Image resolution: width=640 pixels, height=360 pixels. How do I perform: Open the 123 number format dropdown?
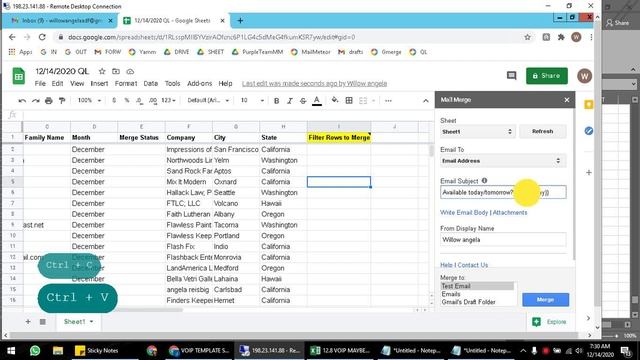click(168, 100)
